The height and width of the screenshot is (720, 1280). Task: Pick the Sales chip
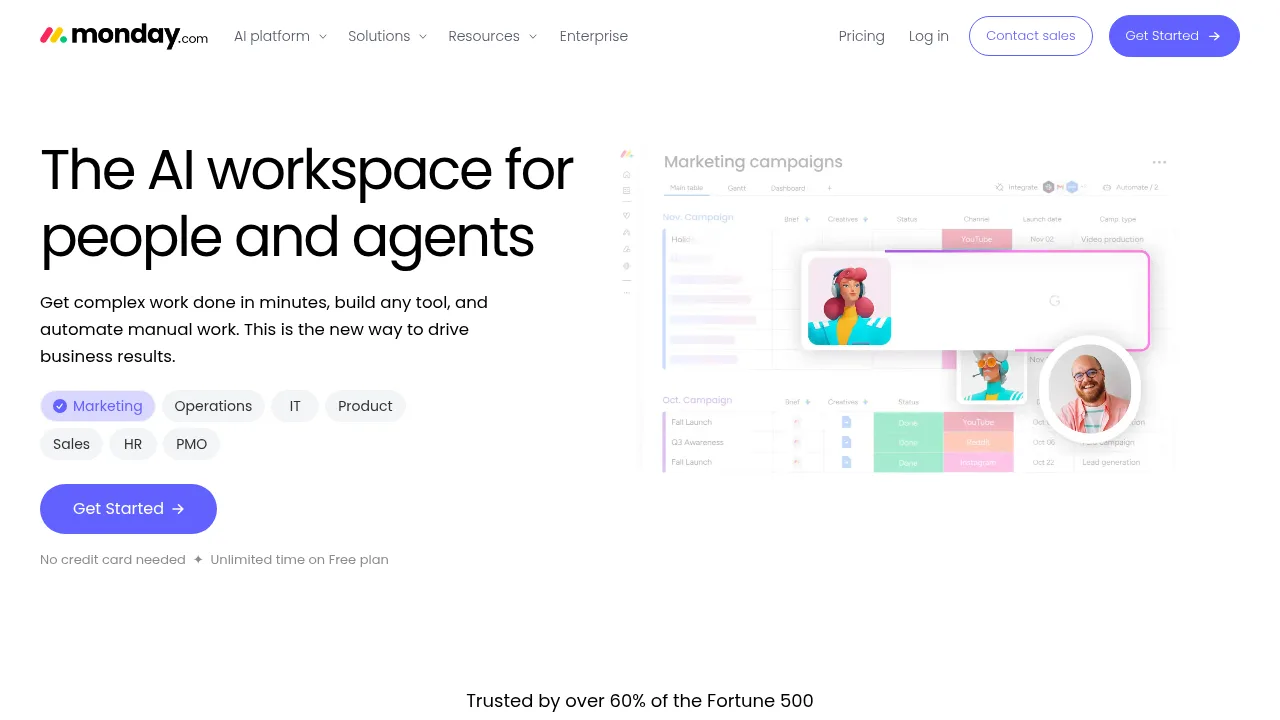[71, 444]
